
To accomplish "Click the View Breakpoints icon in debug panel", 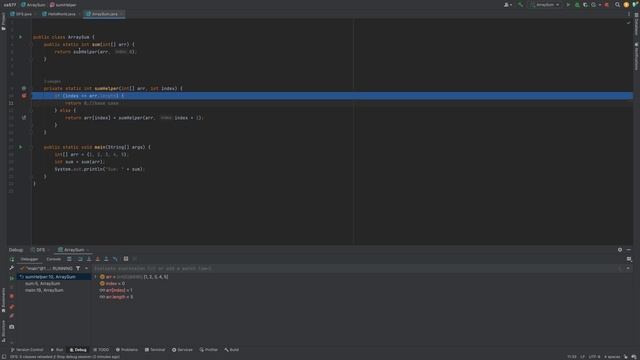I will (11, 307).
